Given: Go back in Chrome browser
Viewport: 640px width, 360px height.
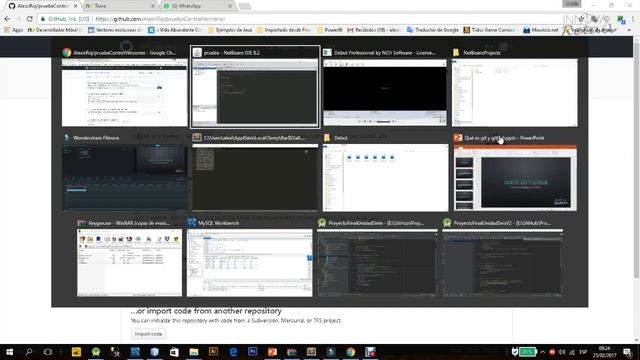Looking at the screenshot, I should click(x=7, y=19).
